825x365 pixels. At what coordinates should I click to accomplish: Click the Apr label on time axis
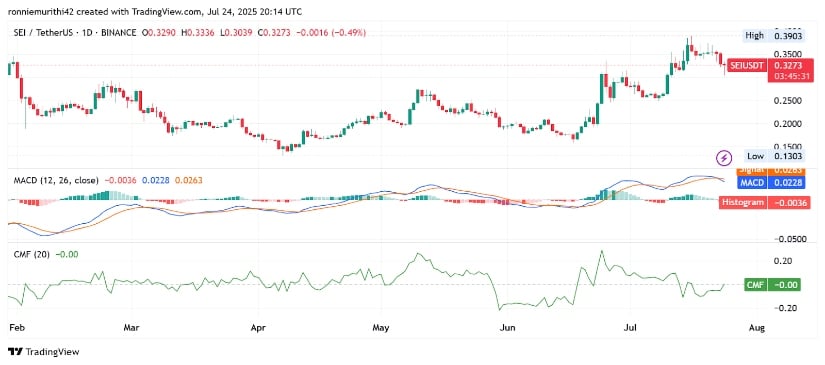pyautogui.click(x=258, y=329)
